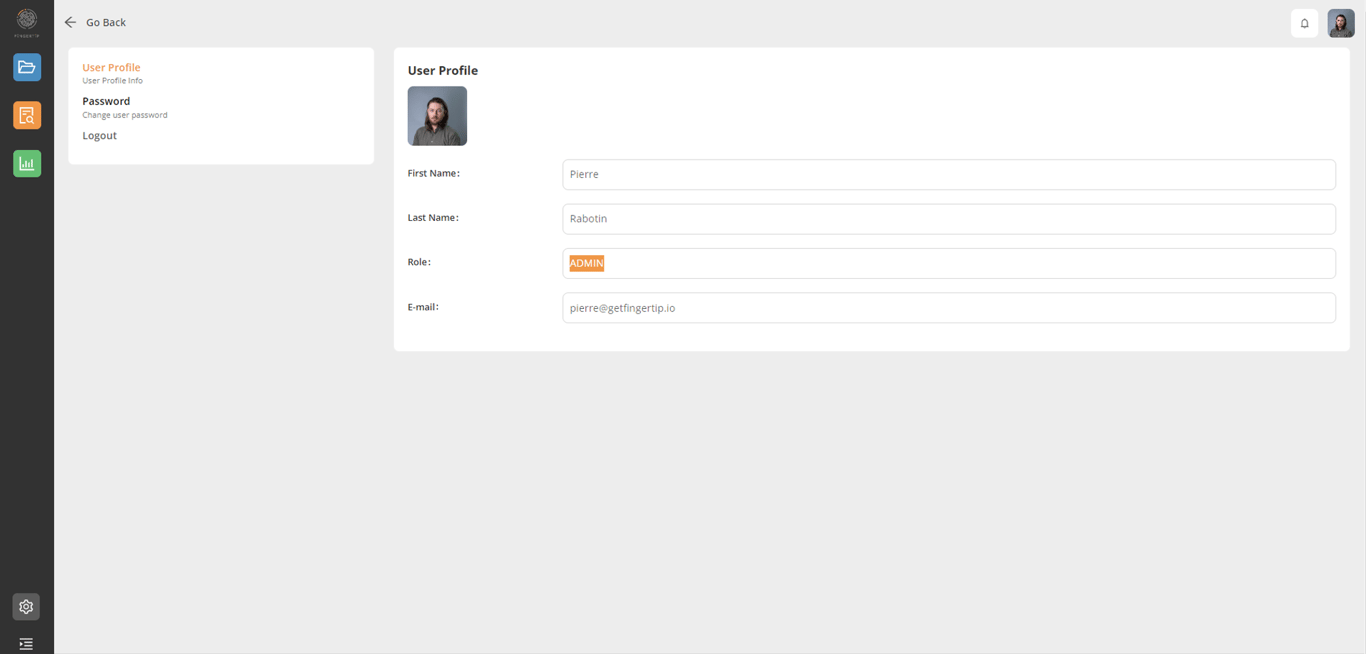Click Logout
This screenshot has height=654, width=1366.
click(99, 136)
